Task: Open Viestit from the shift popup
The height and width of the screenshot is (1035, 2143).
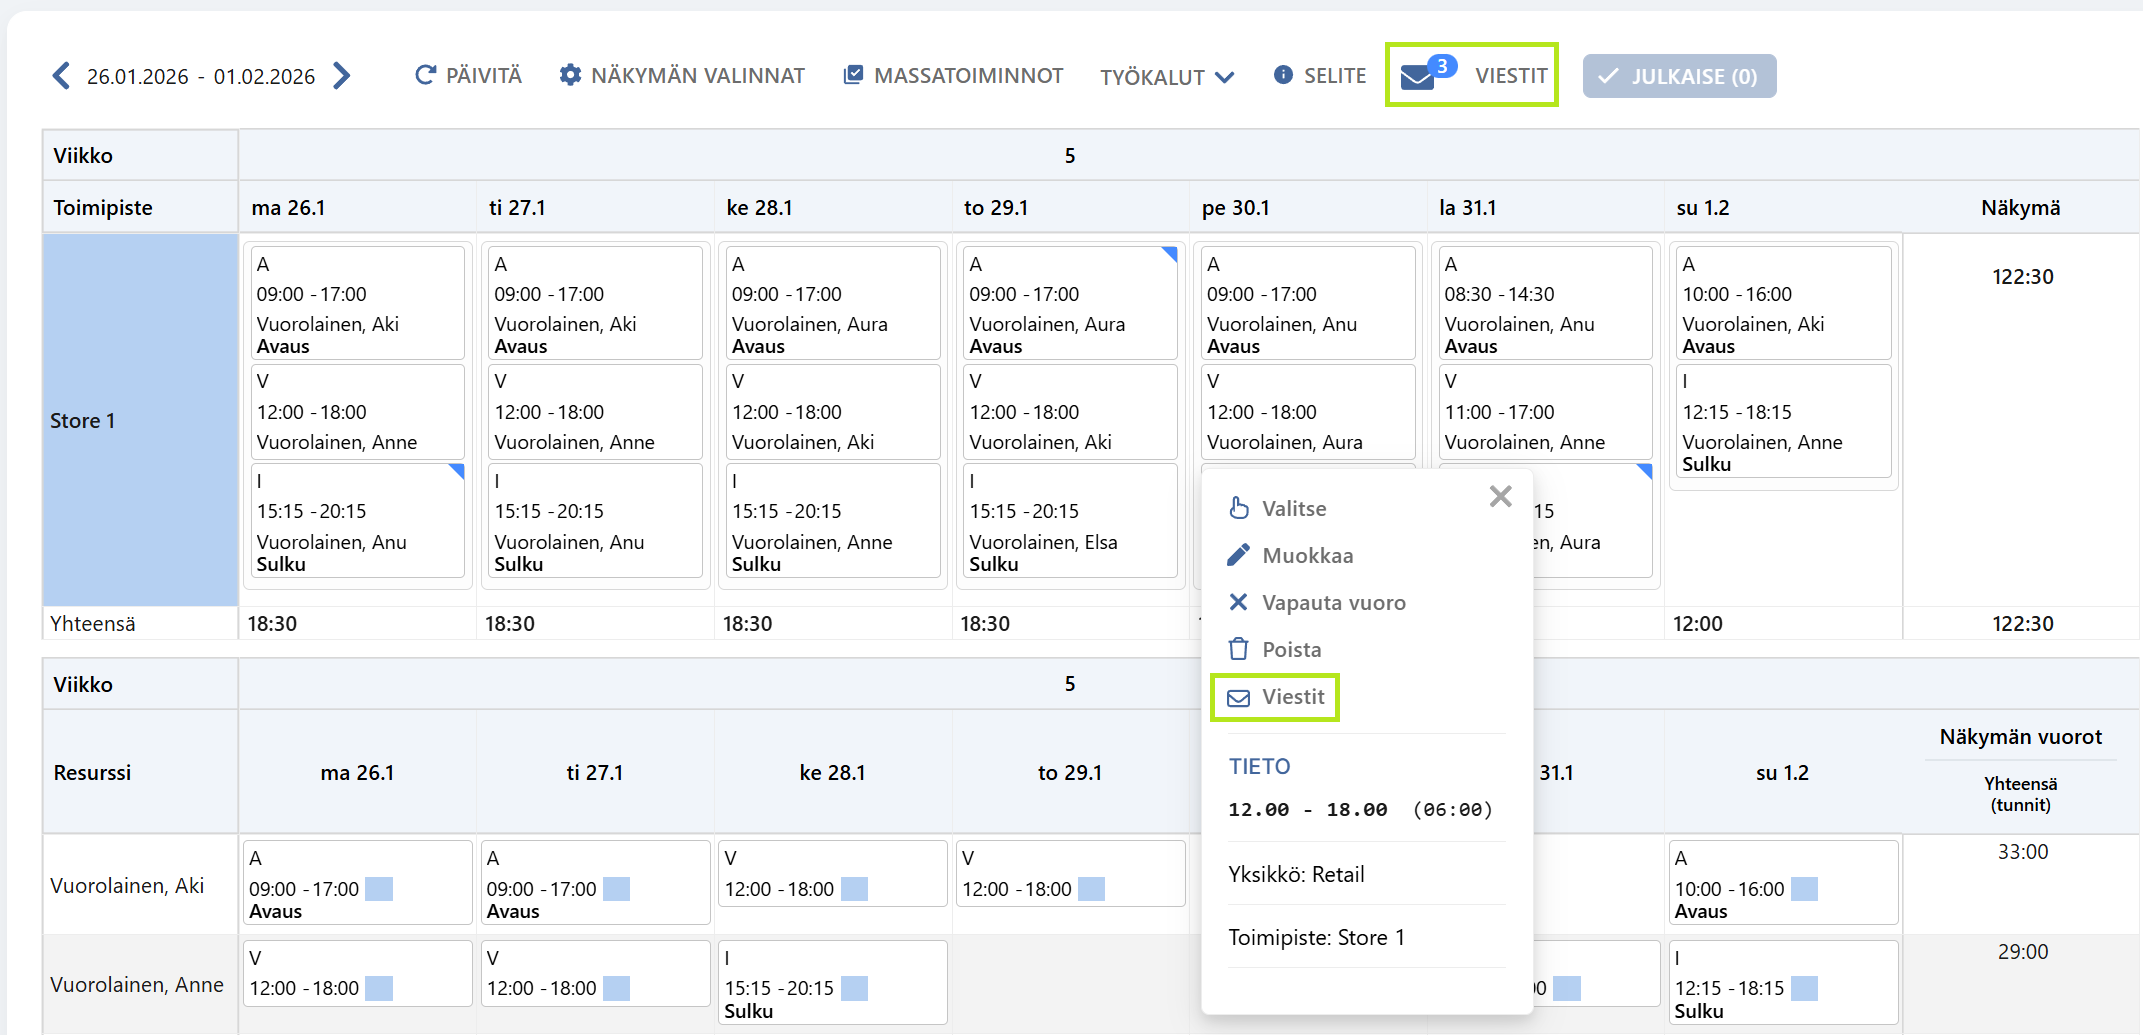Action: point(1275,697)
